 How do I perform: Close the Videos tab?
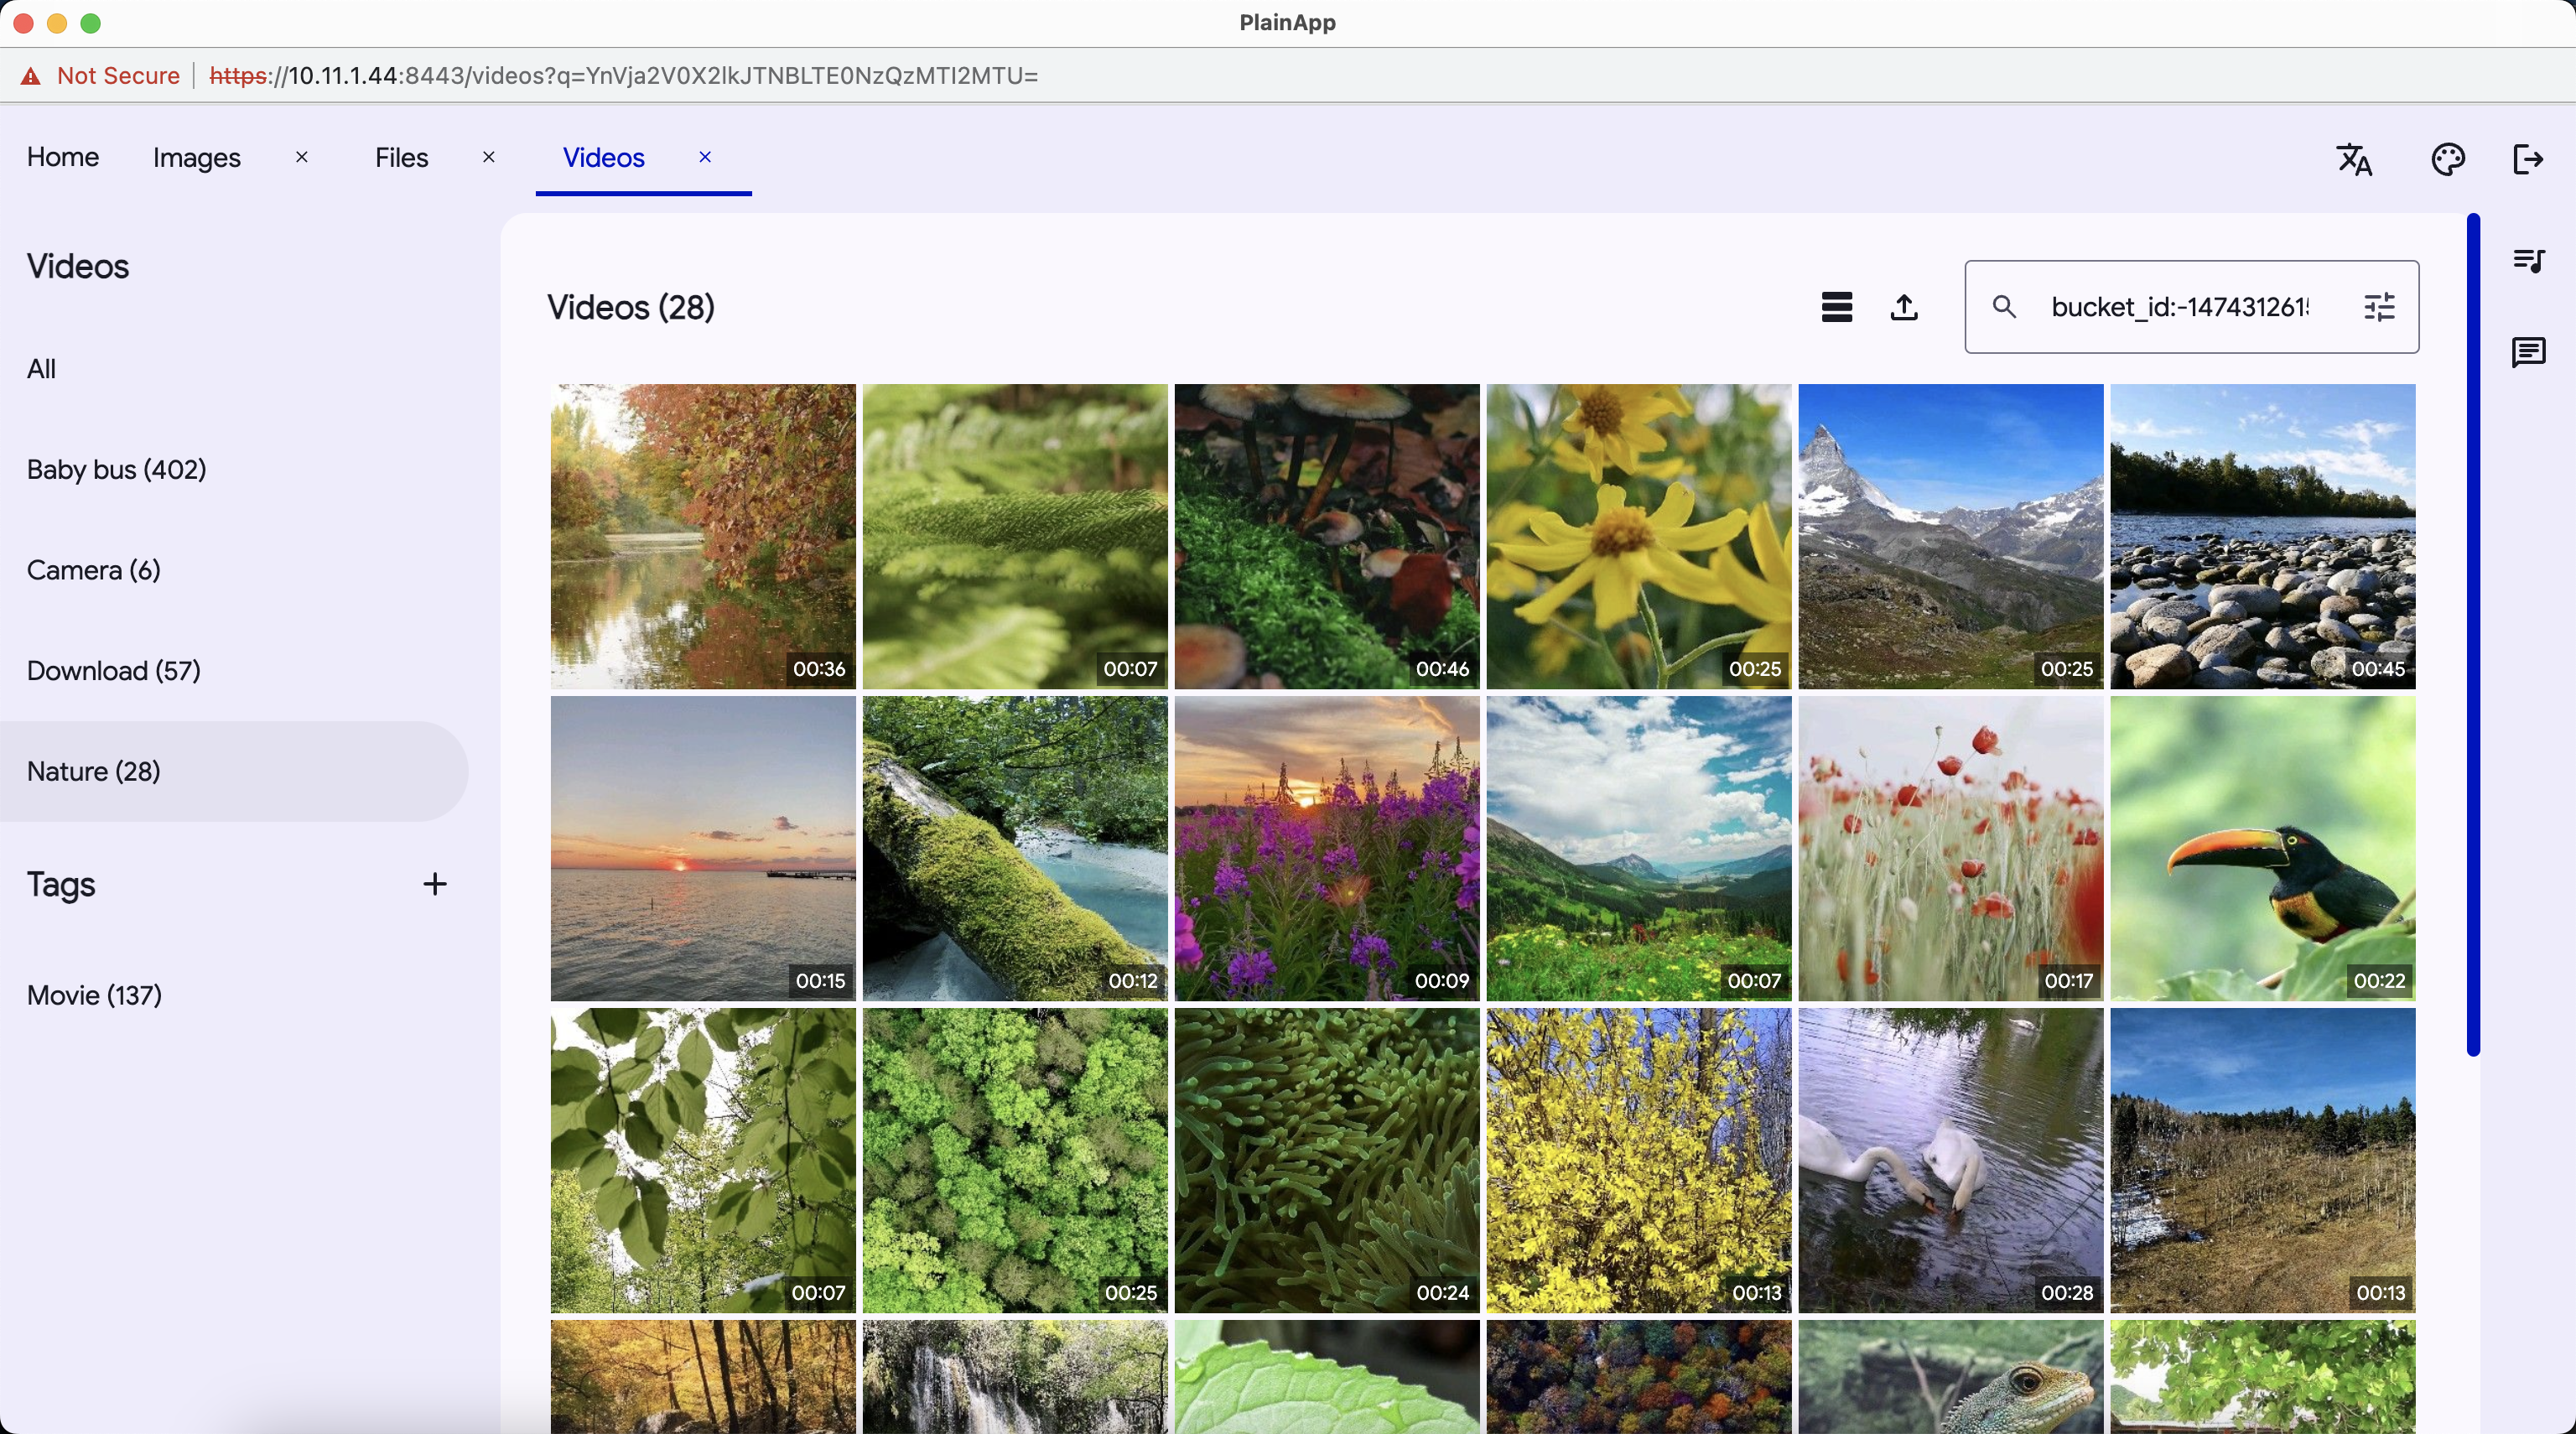[705, 157]
